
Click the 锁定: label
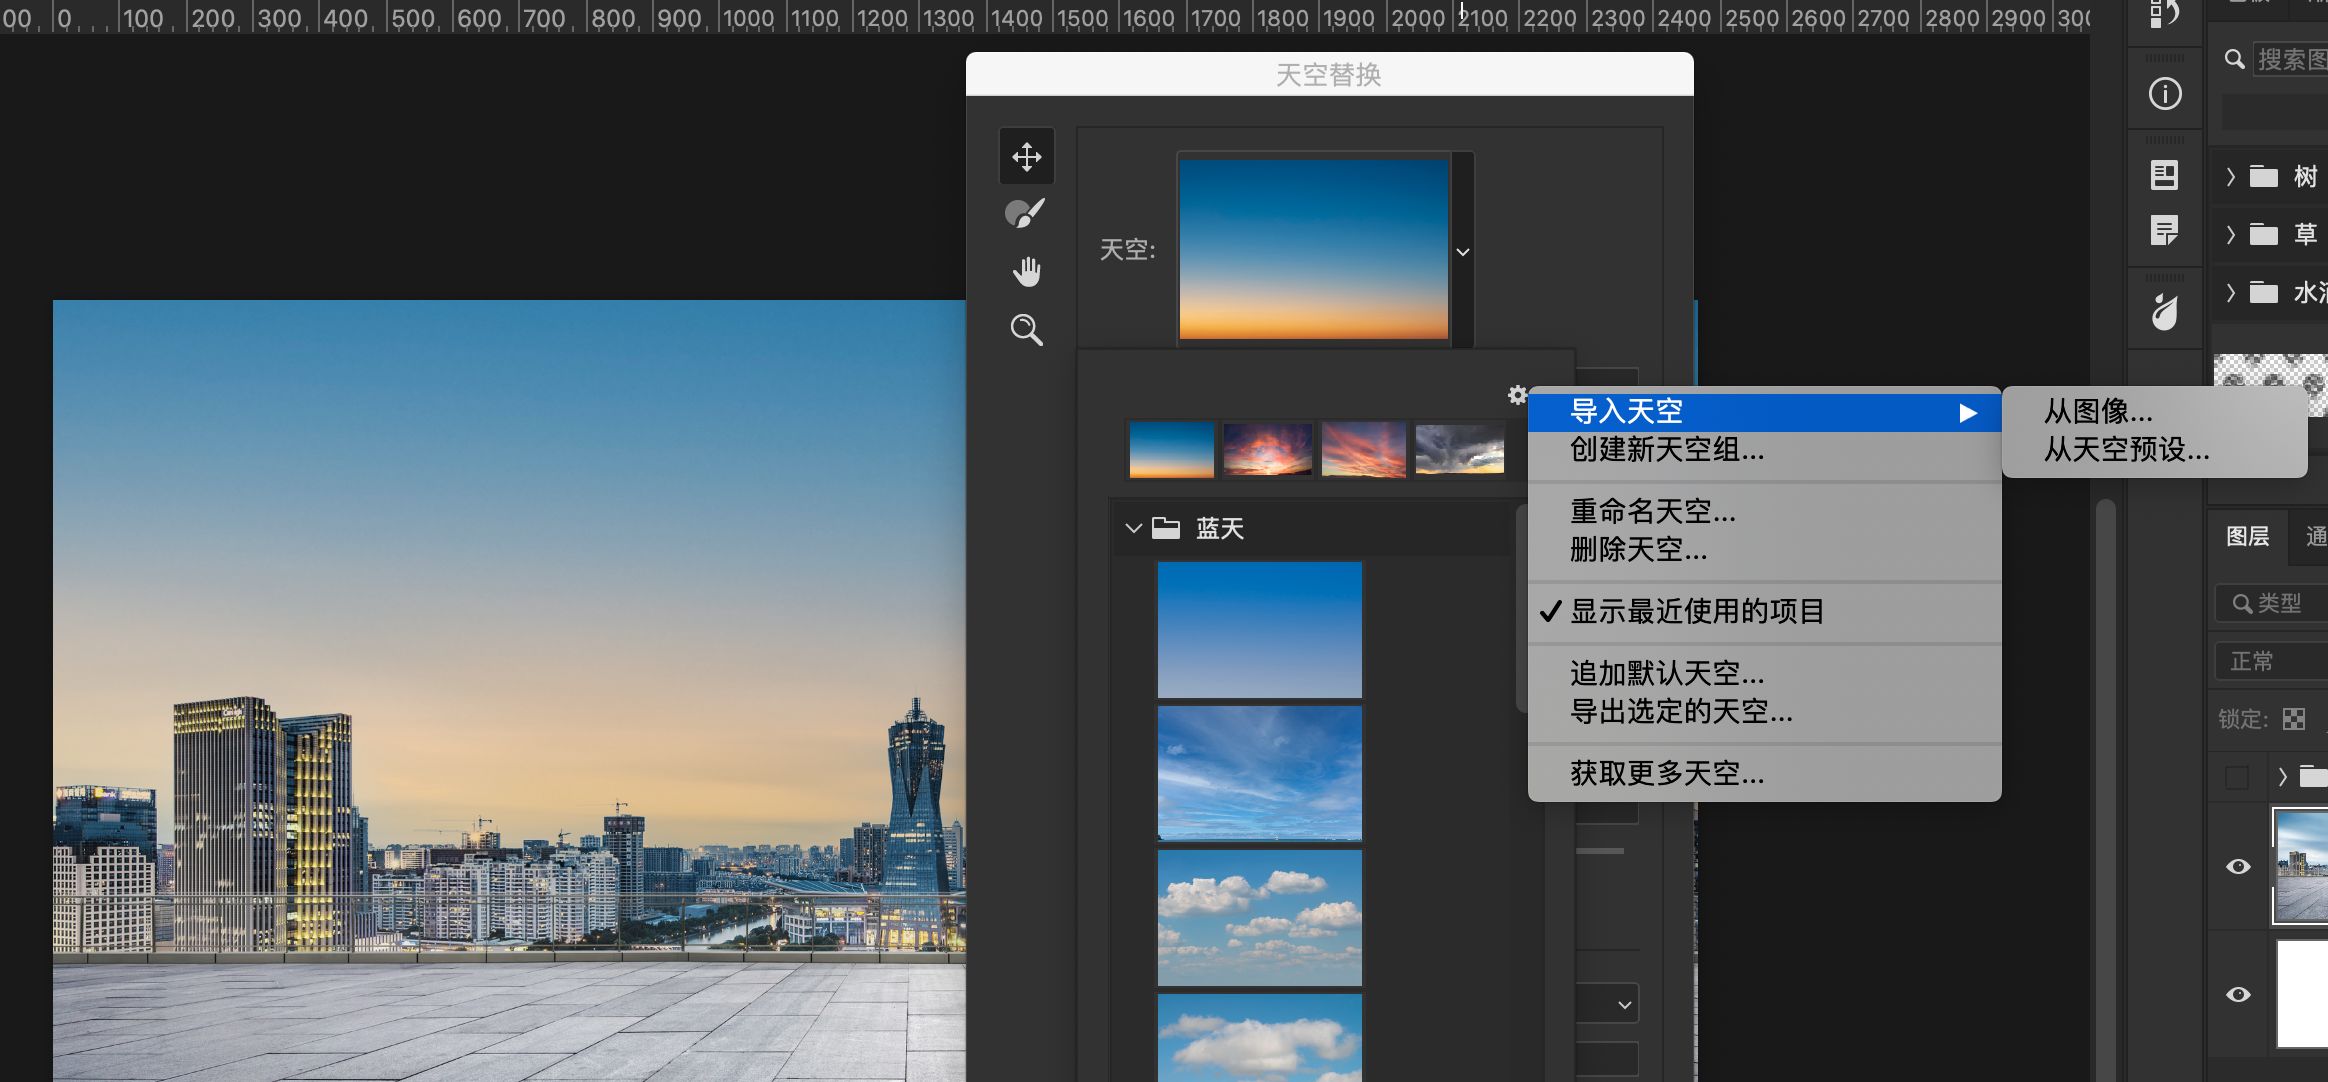[x=2243, y=719]
